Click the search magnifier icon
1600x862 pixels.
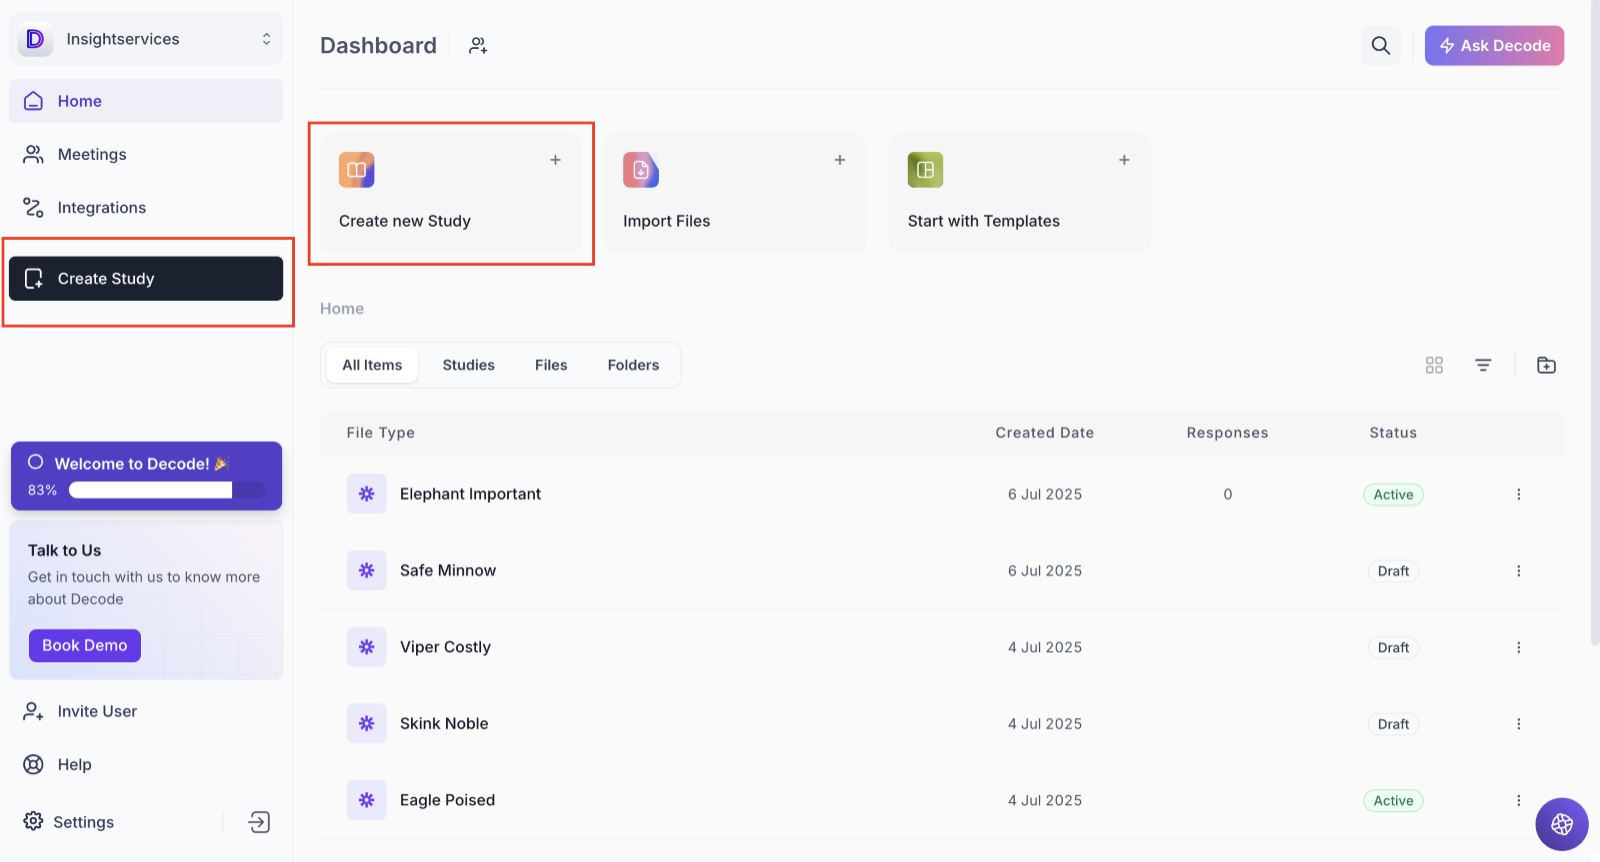tap(1380, 45)
